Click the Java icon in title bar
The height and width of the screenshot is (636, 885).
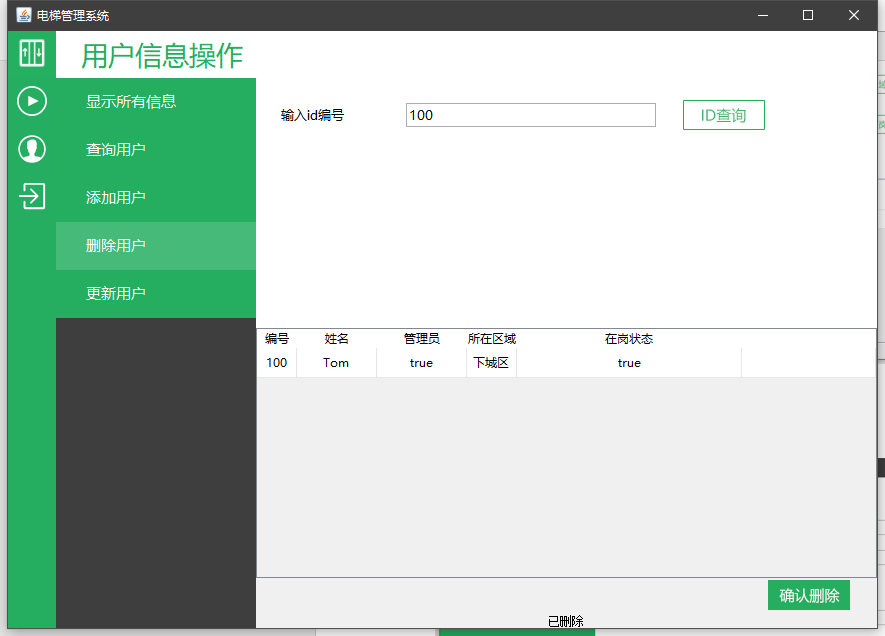[23, 15]
